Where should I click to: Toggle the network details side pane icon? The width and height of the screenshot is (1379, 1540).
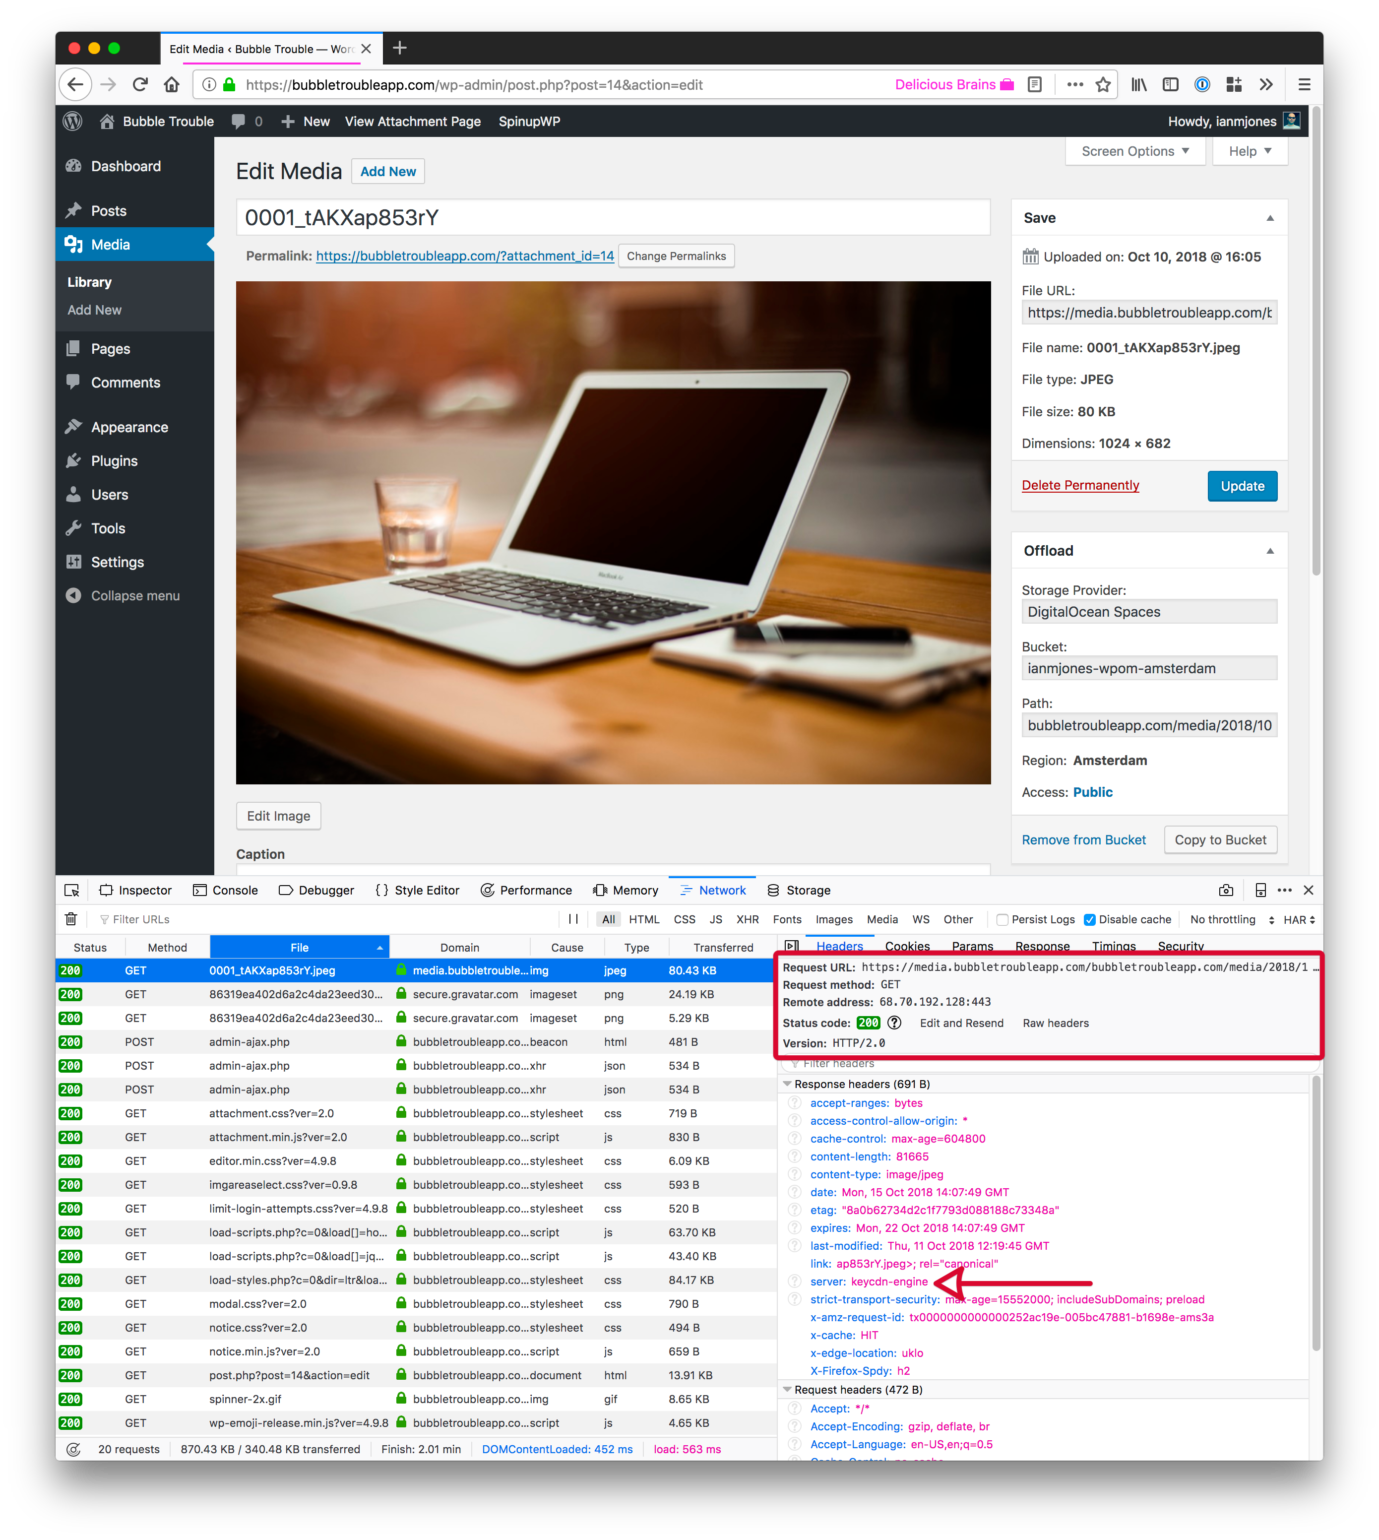pos(792,946)
